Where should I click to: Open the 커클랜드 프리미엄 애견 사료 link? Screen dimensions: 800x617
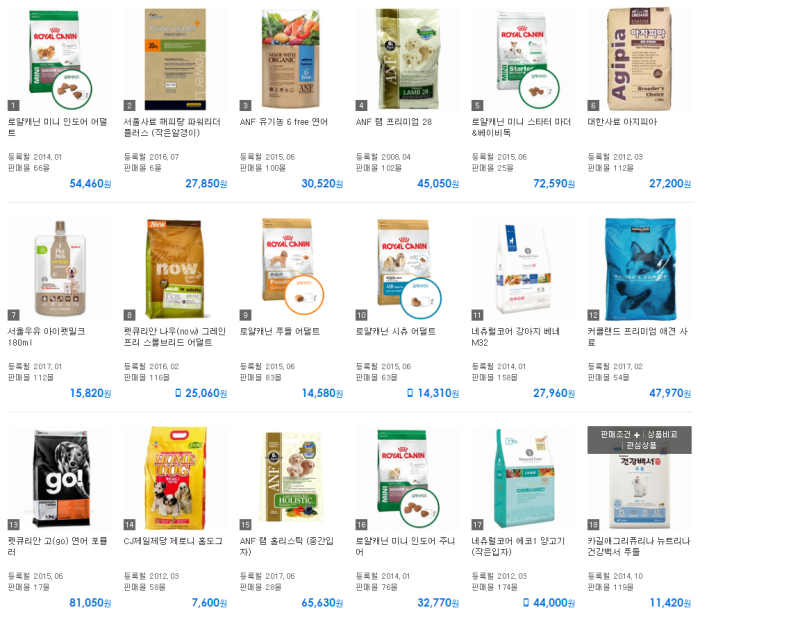click(637, 337)
